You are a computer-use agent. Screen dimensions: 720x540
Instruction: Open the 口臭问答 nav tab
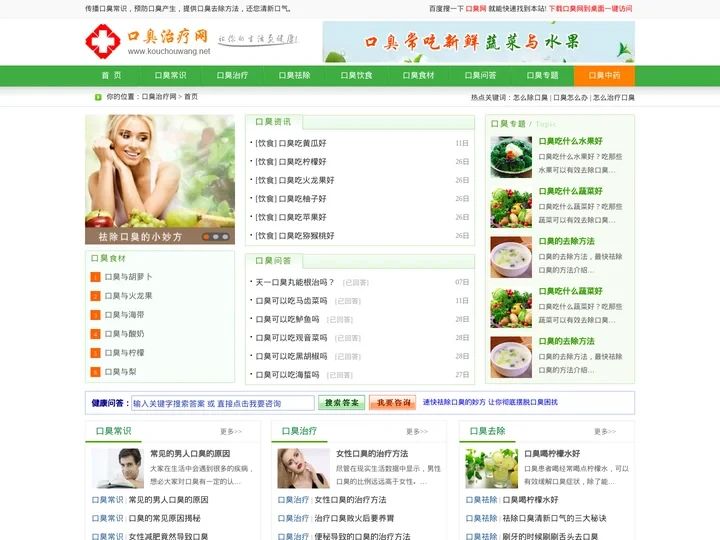click(480, 76)
